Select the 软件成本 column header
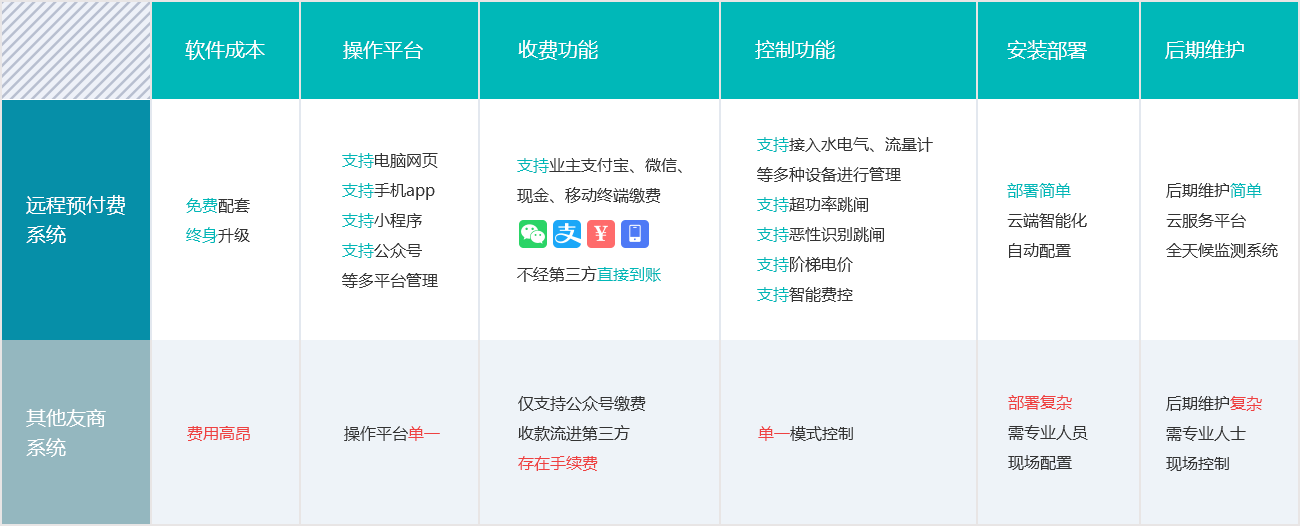Viewport: 1300px width, 526px height. pos(225,50)
